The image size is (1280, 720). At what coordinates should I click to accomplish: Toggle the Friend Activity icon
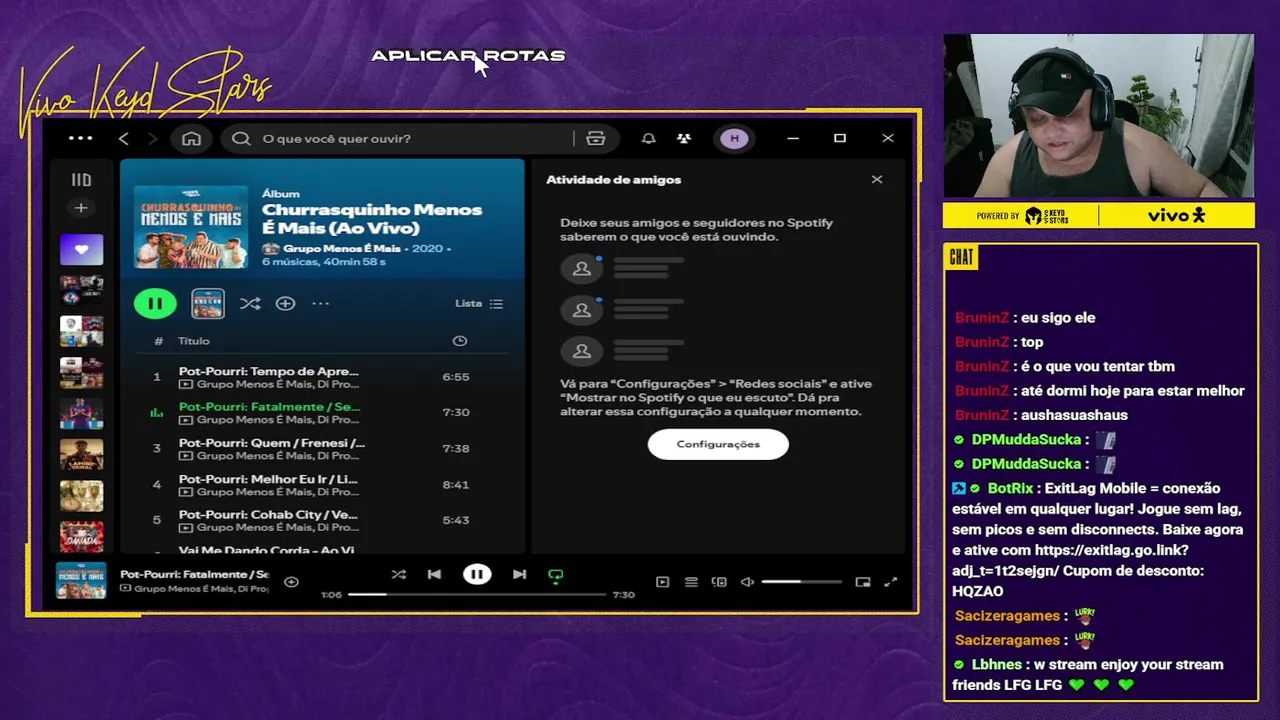pos(684,138)
